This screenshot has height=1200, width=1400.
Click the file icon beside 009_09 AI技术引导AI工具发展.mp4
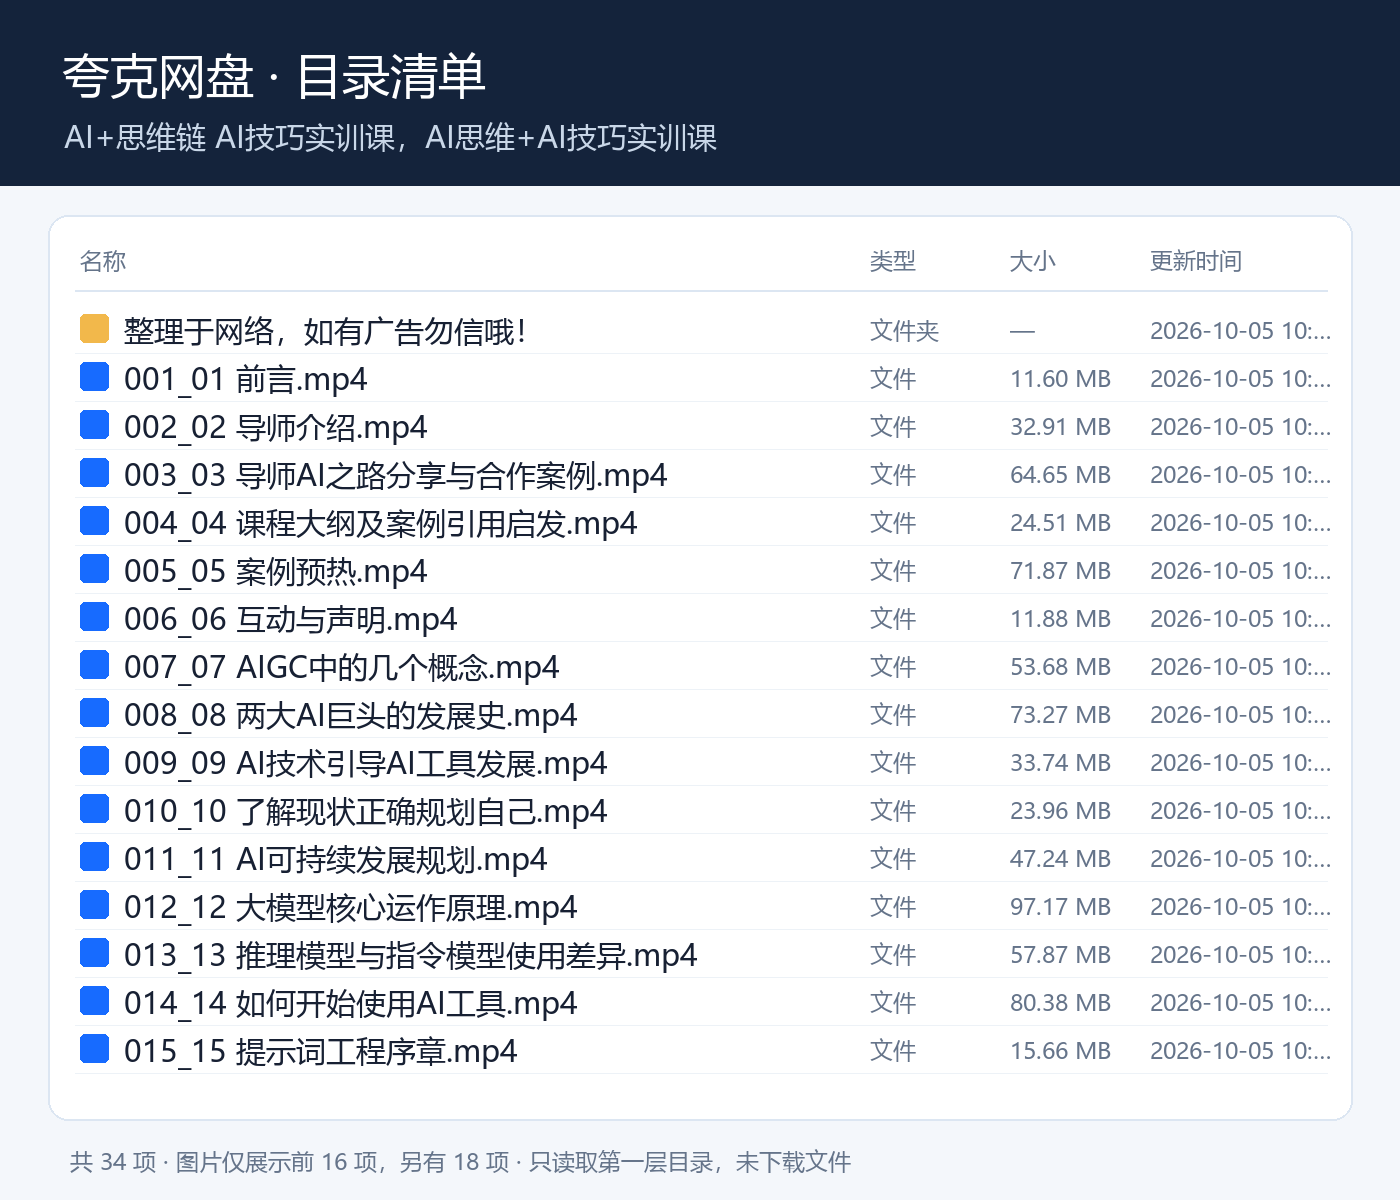pyautogui.click(x=94, y=760)
